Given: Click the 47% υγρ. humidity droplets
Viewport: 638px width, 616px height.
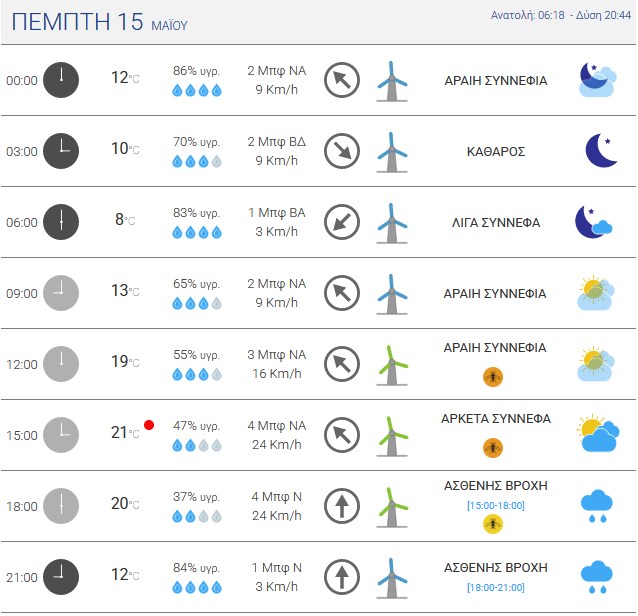Looking at the screenshot, I should click(197, 445).
